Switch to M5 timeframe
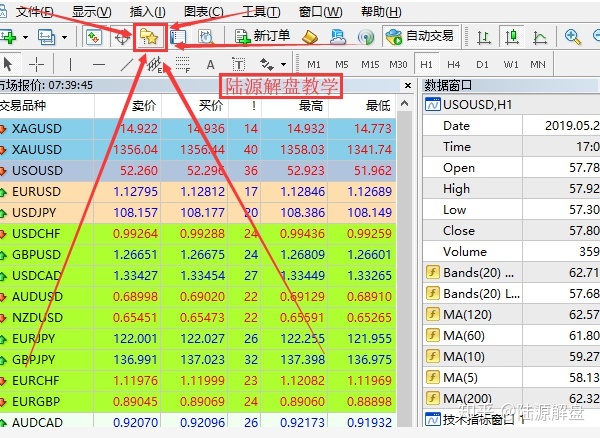 (342, 65)
